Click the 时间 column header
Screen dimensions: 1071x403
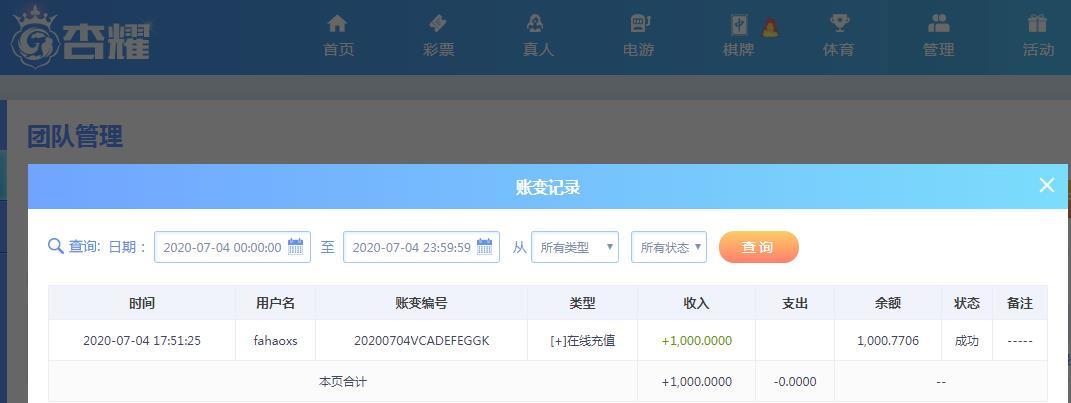(141, 303)
